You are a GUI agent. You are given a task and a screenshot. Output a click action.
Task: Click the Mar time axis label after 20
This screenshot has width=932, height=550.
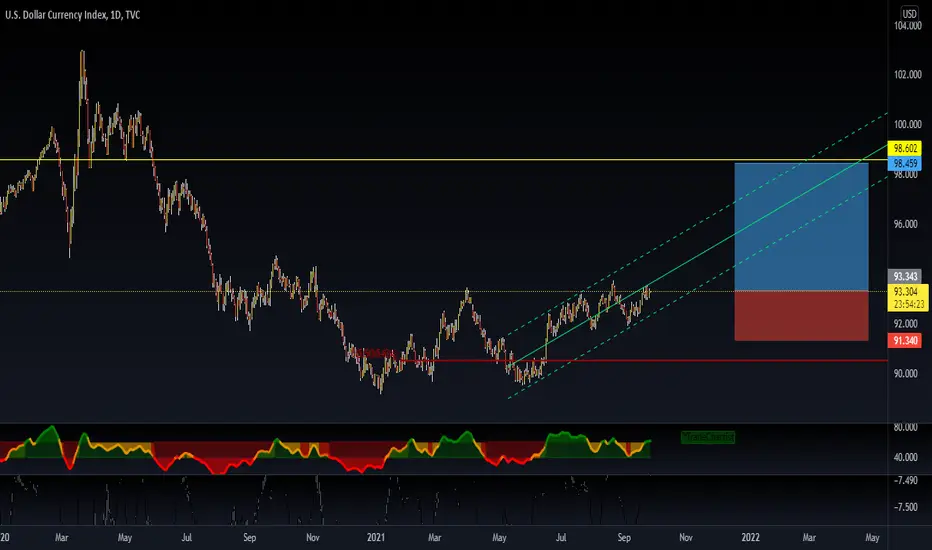(x=62, y=538)
